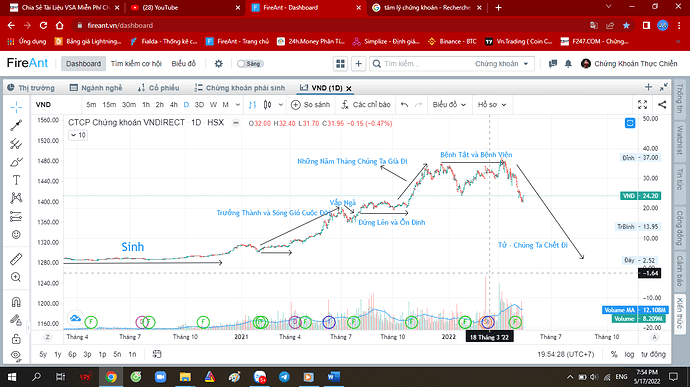Enter fullscreen chart mode
The width and height of the screenshot is (690, 387).
point(642,105)
